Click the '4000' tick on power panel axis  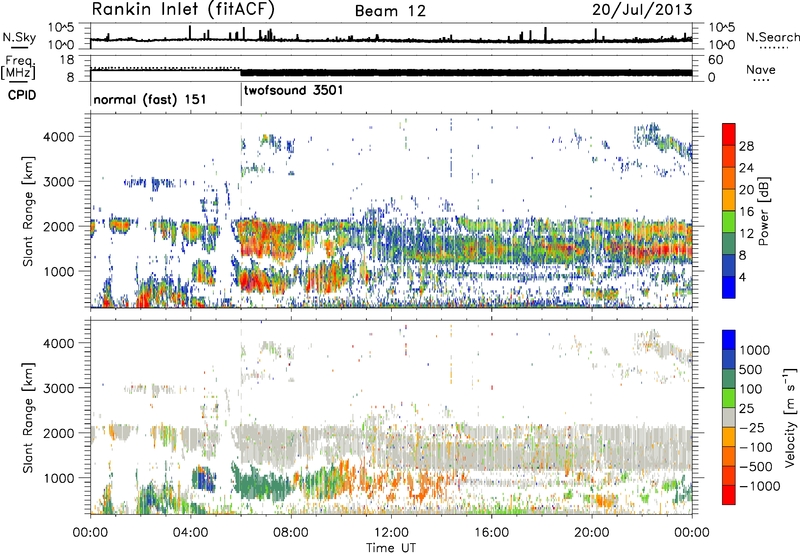pyautogui.click(x=59, y=137)
